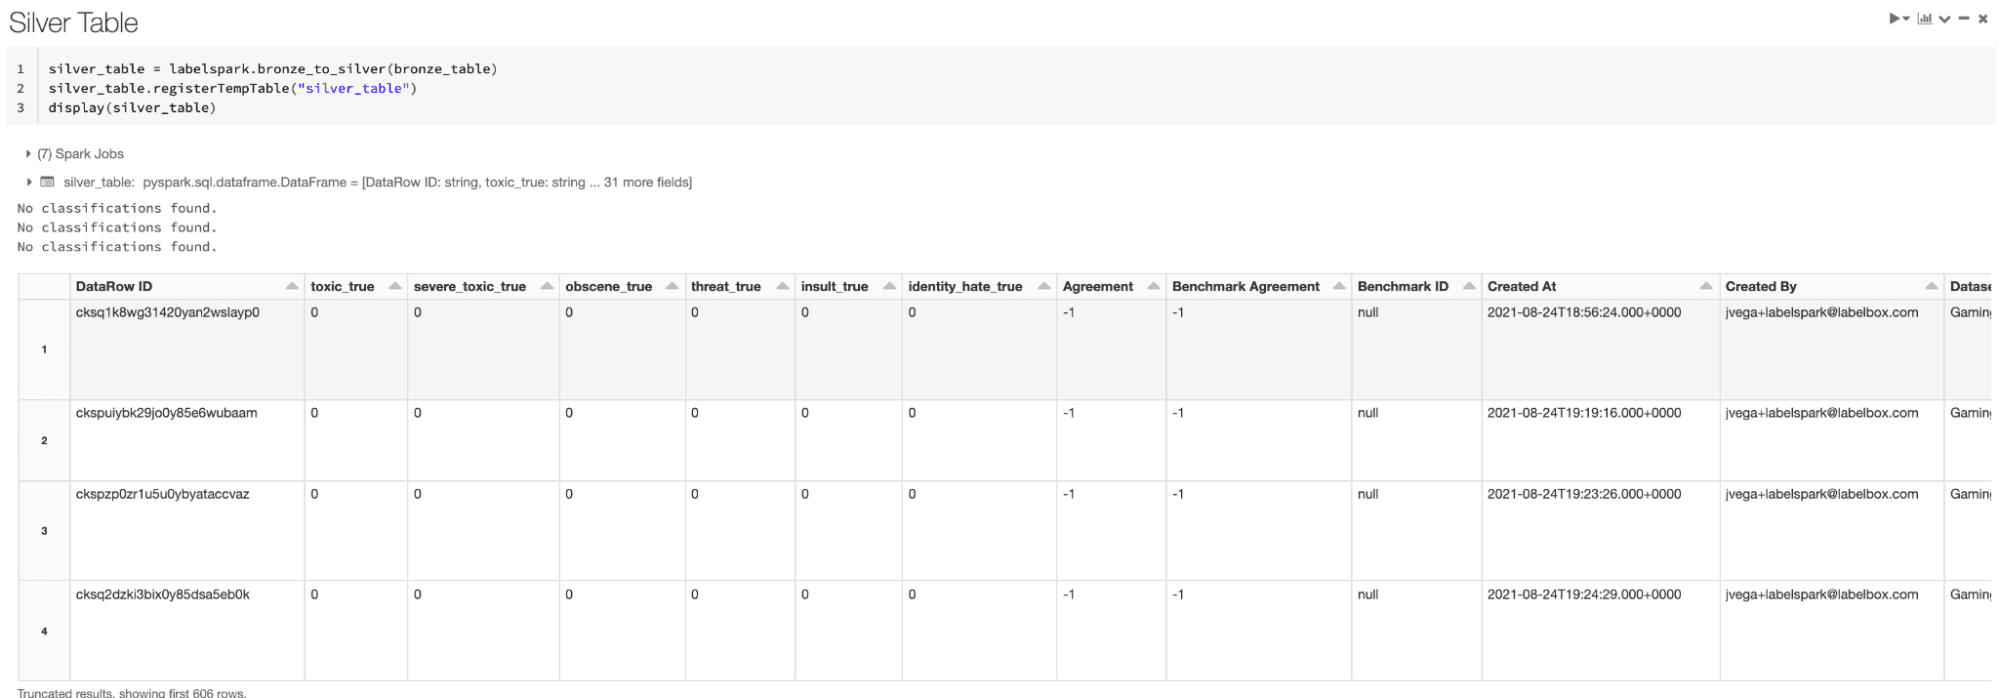Image resolution: width=1999 pixels, height=698 pixels.
Task: Select row 1 via its row number
Action: tap(44, 350)
